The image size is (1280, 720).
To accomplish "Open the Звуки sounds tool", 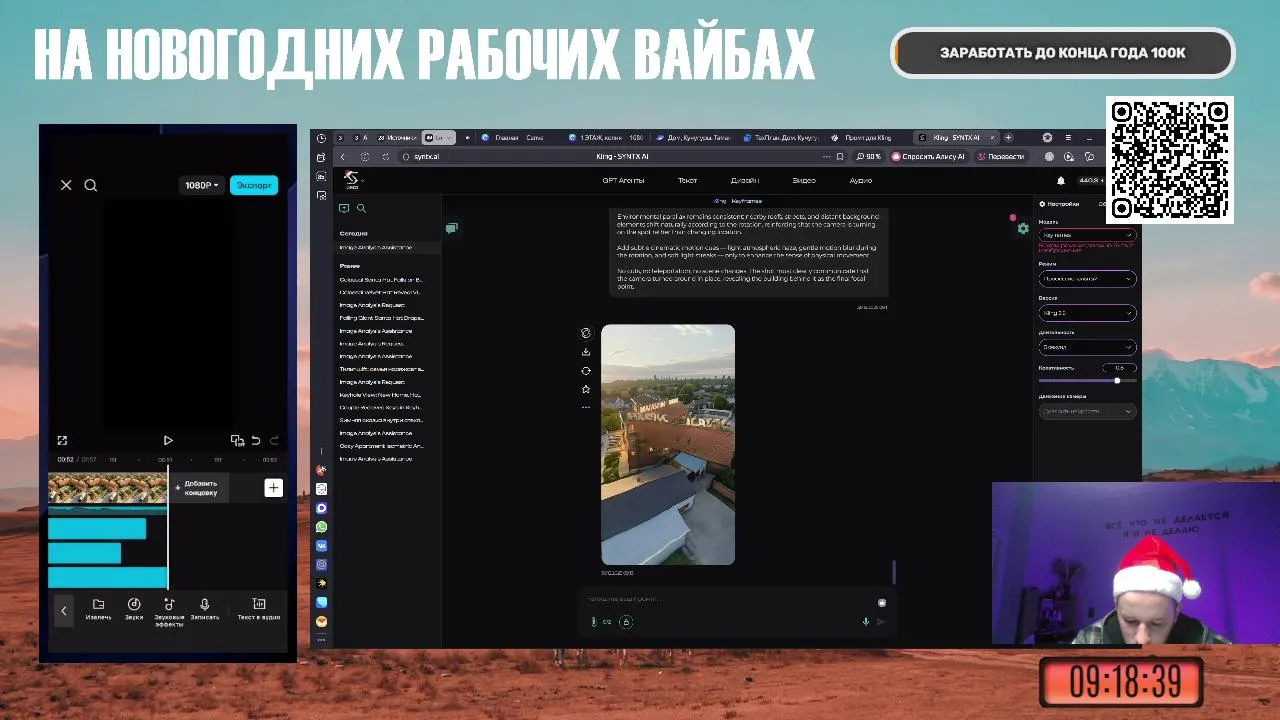I will coord(134,609).
